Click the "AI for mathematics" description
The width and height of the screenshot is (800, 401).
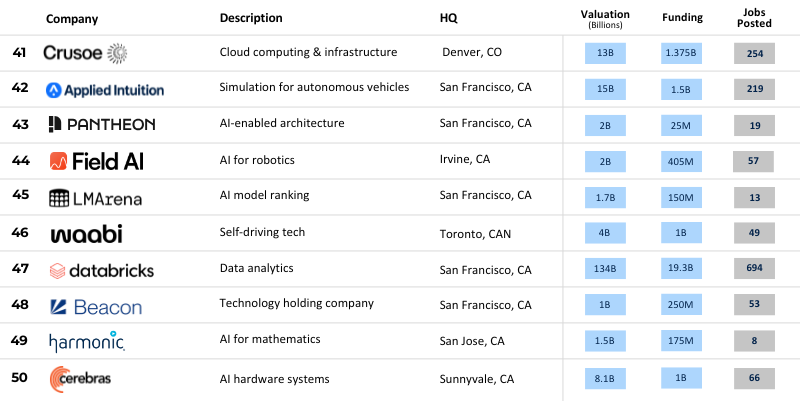pyautogui.click(x=267, y=339)
